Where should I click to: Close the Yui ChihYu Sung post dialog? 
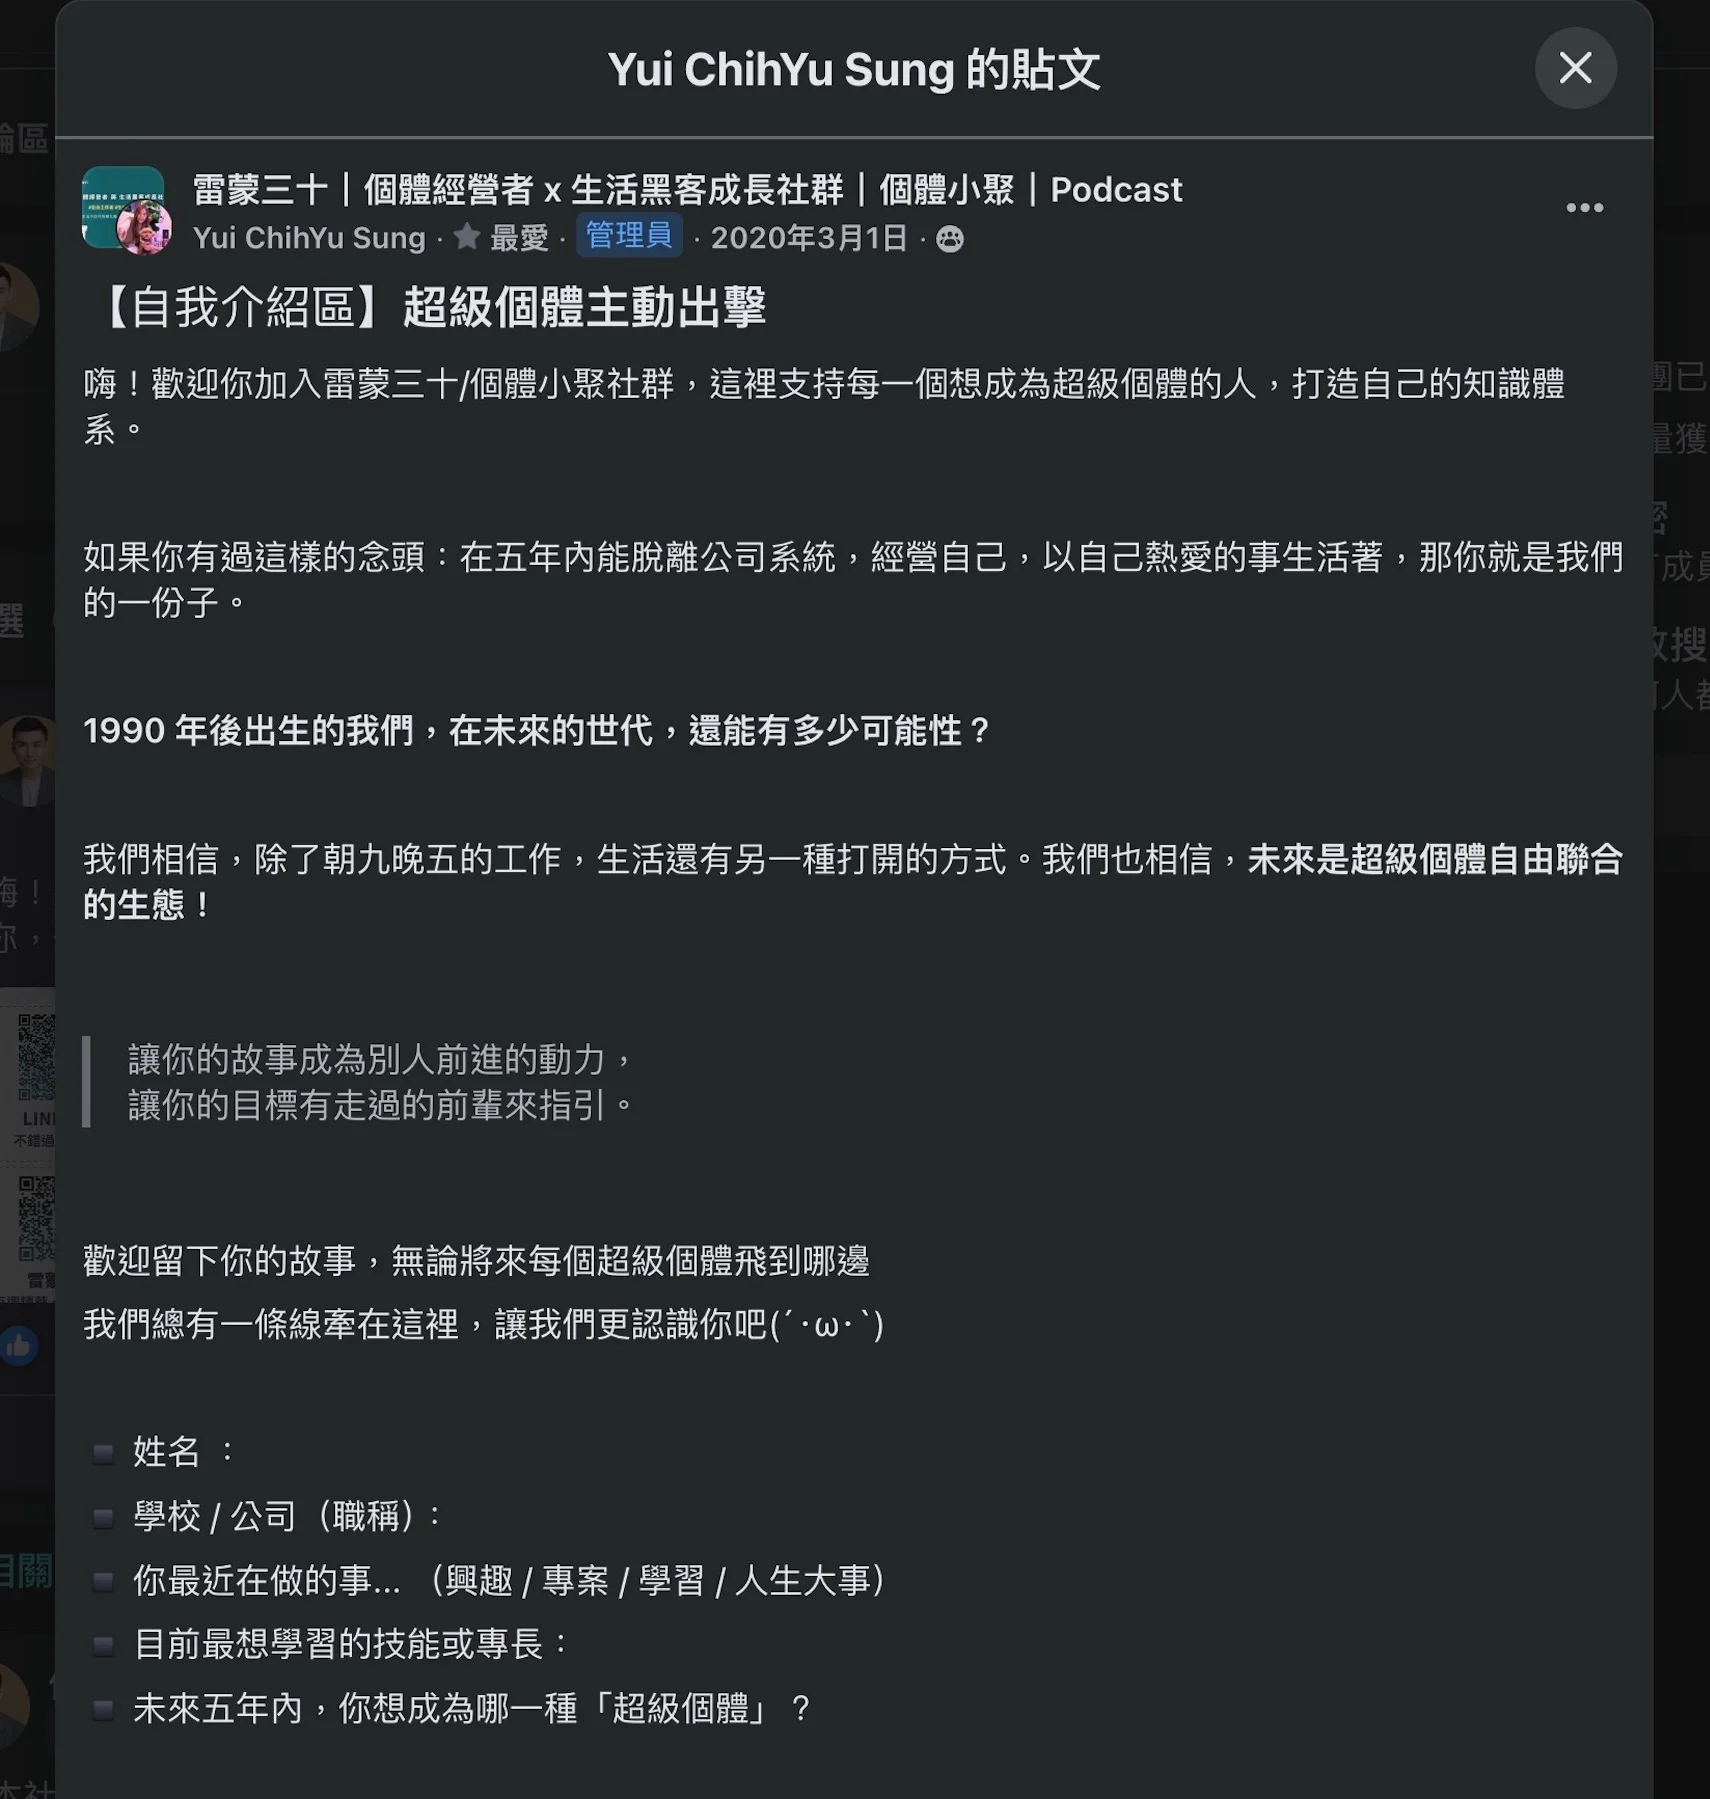1575,68
